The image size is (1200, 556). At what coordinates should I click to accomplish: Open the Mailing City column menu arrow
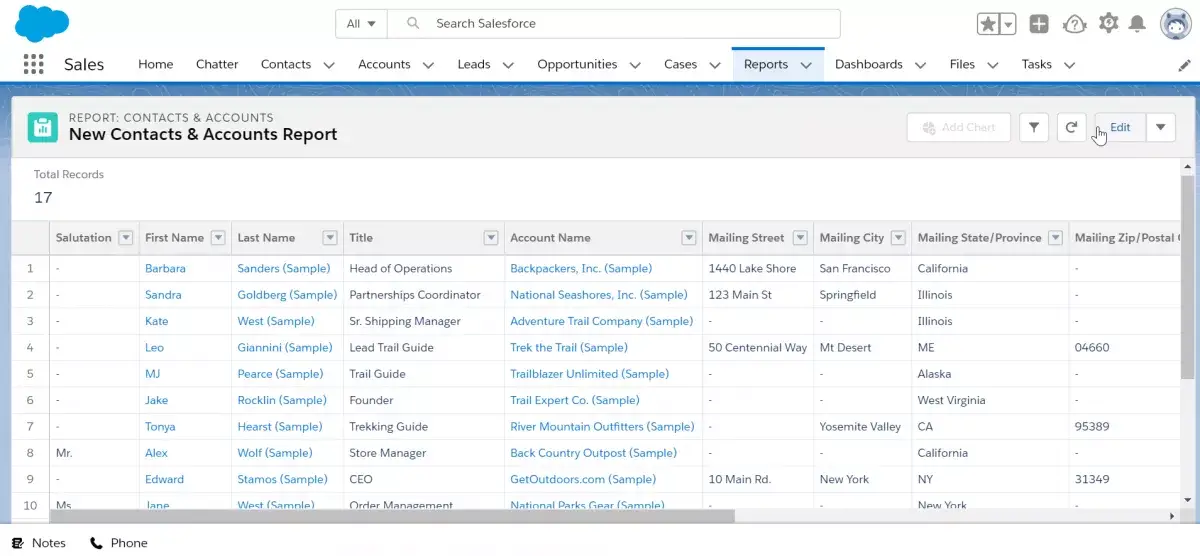[x=899, y=238]
